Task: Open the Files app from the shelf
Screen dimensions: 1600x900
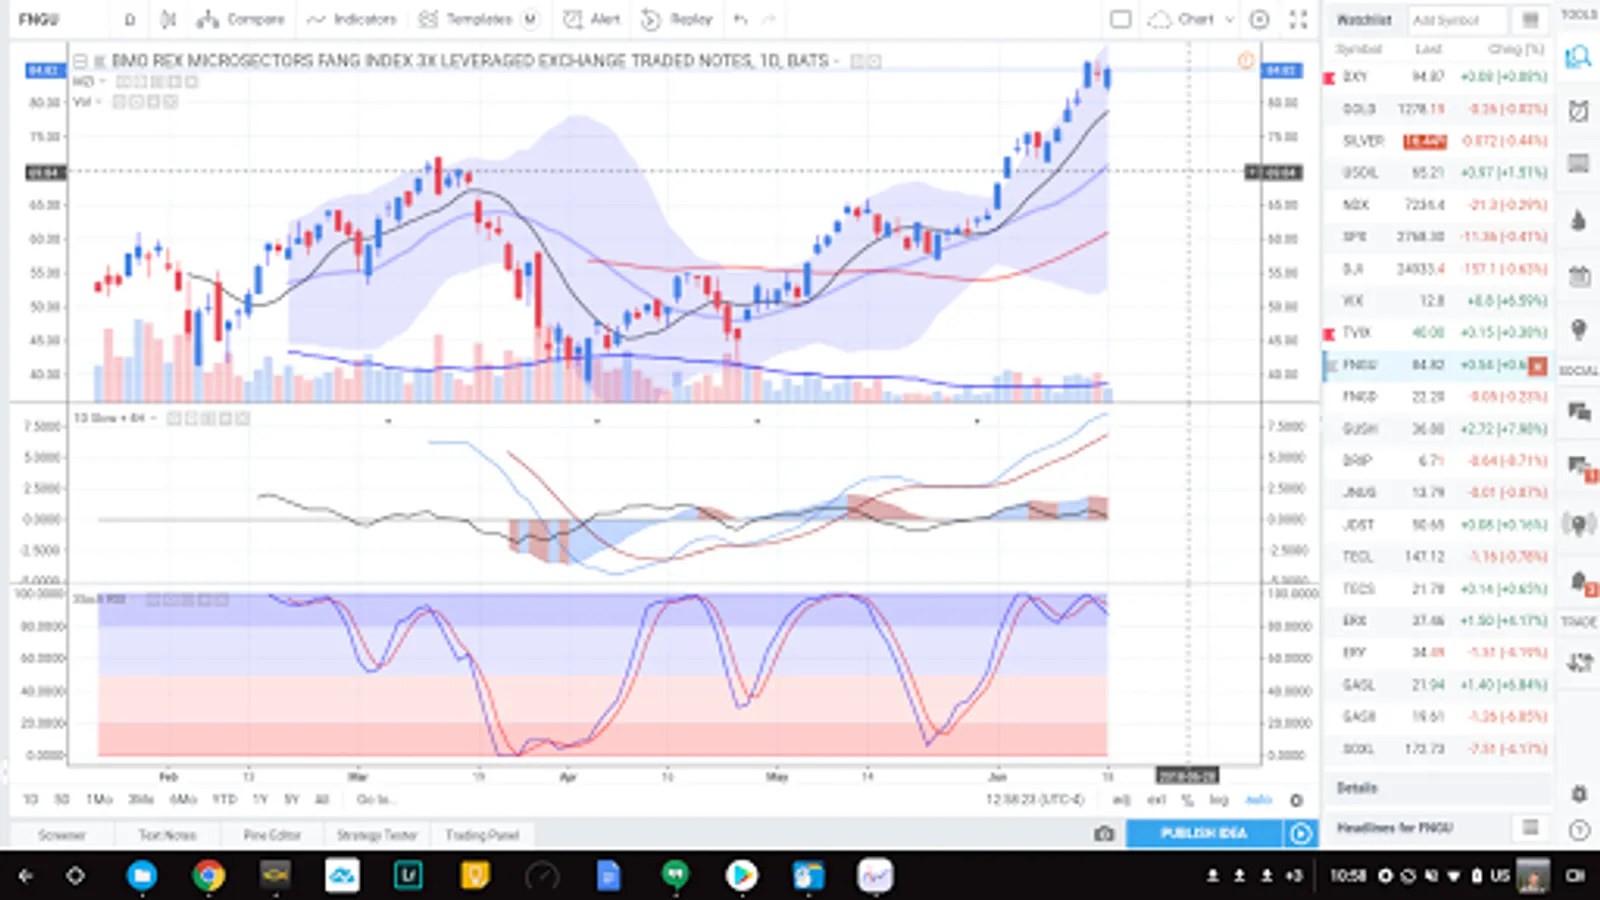Action: click(x=142, y=876)
